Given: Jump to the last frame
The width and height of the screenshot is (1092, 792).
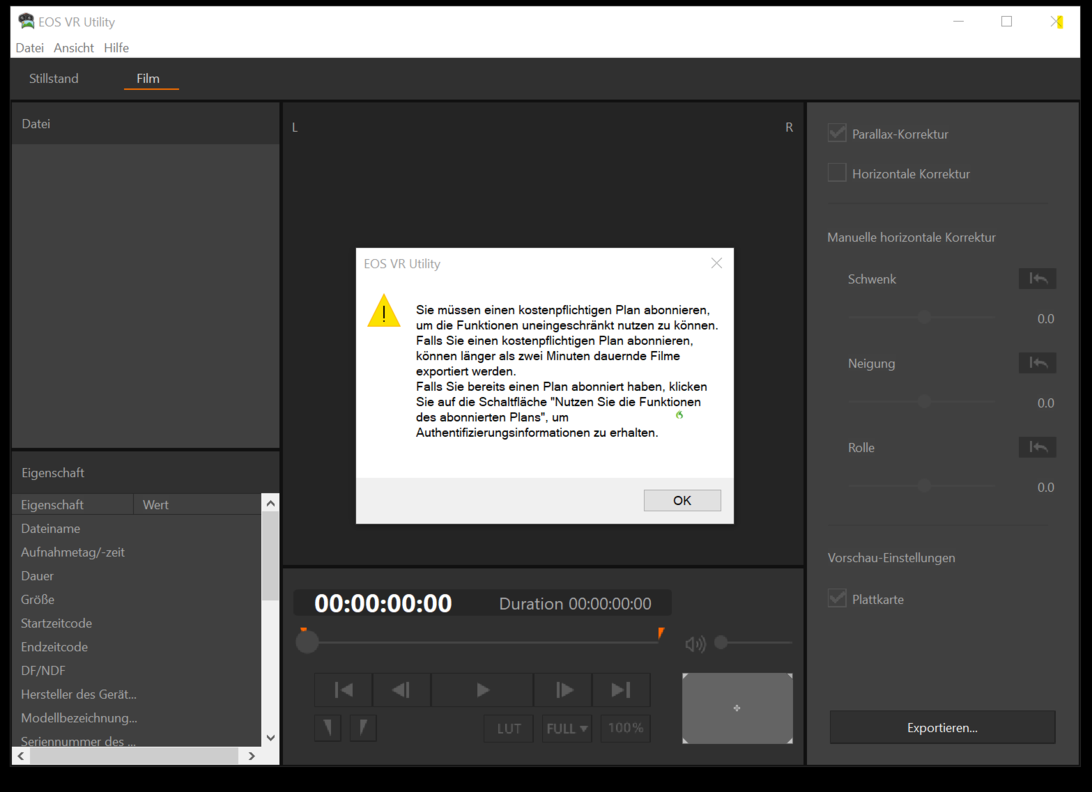Looking at the screenshot, I should pyautogui.click(x=621, y=690).
